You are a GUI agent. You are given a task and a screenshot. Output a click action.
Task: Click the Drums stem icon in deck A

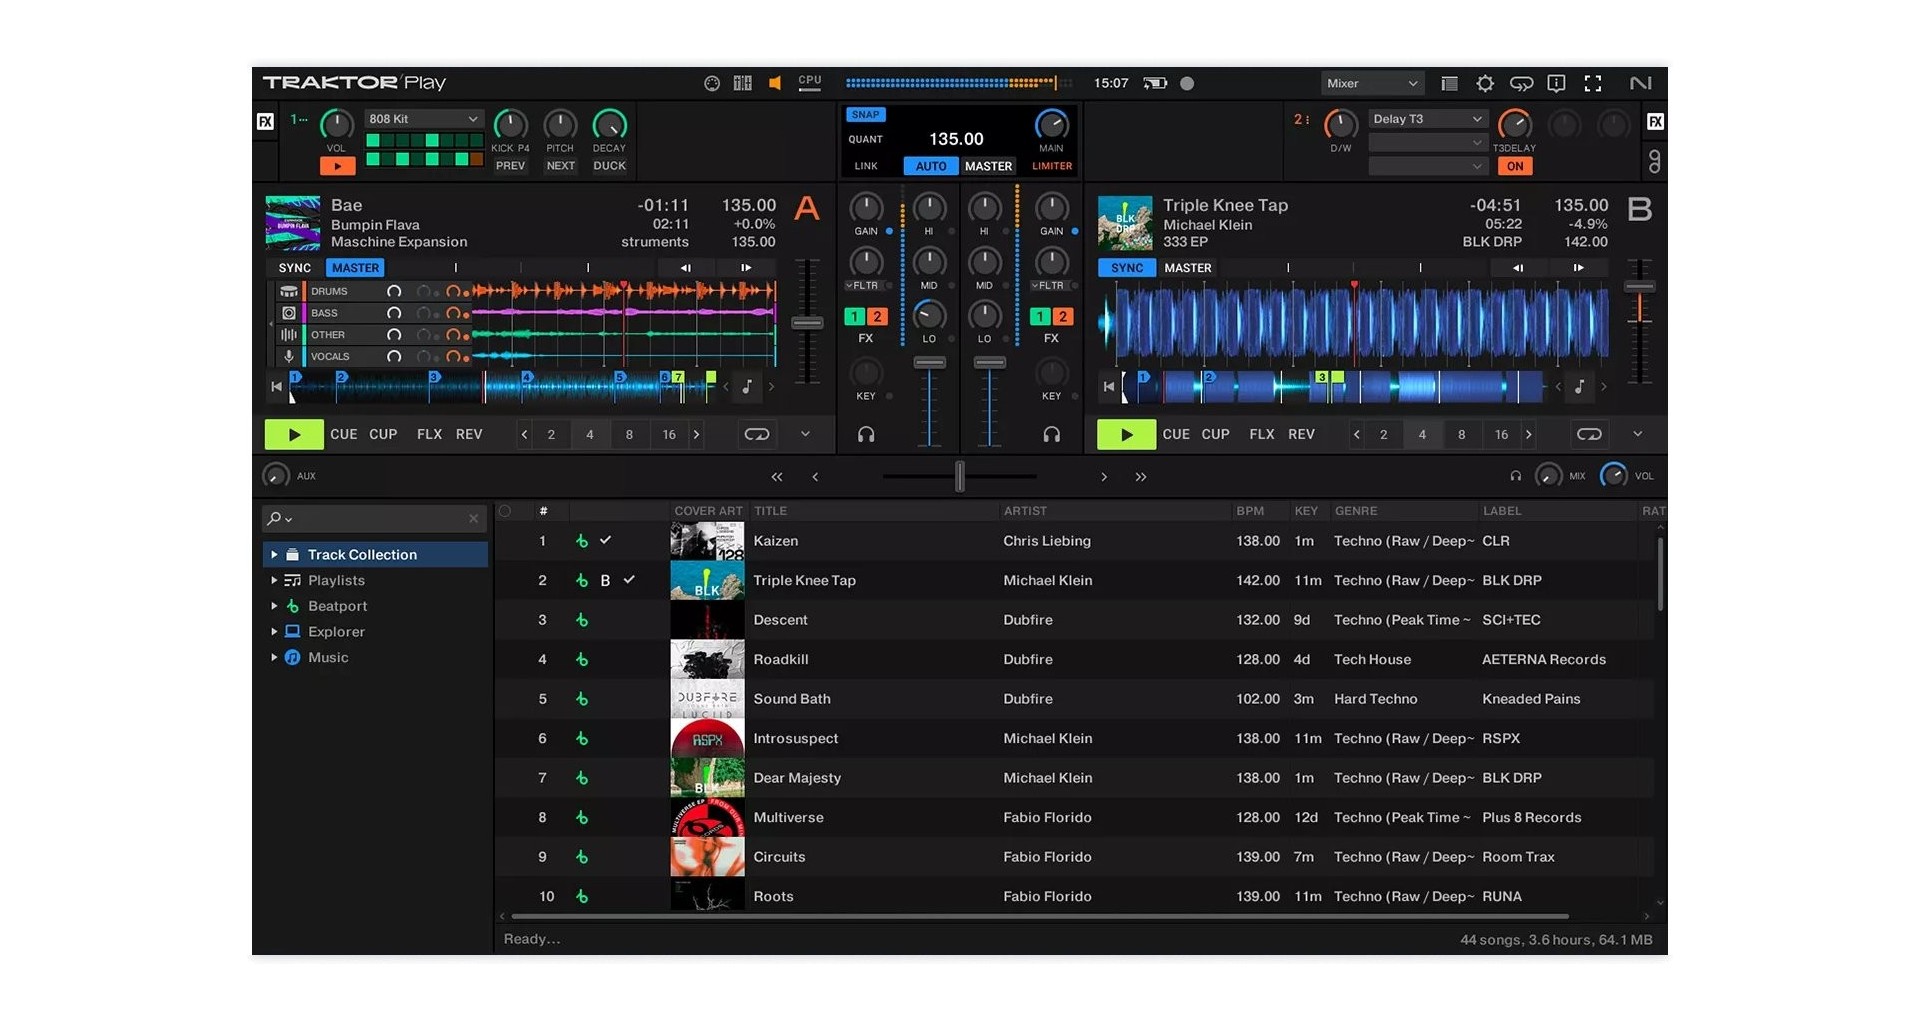(x=289, y=291)
